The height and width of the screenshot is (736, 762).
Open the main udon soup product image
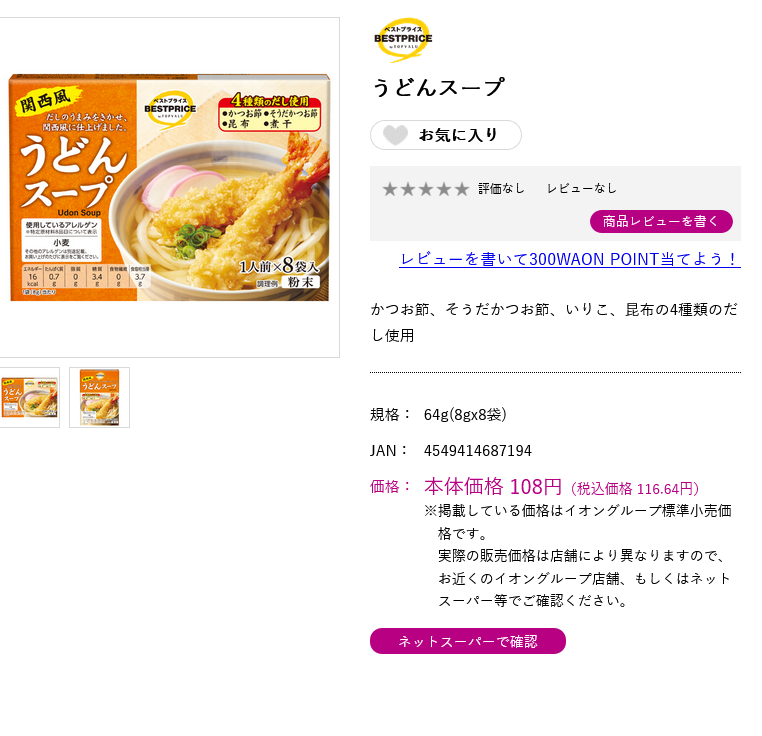(168, 187)
